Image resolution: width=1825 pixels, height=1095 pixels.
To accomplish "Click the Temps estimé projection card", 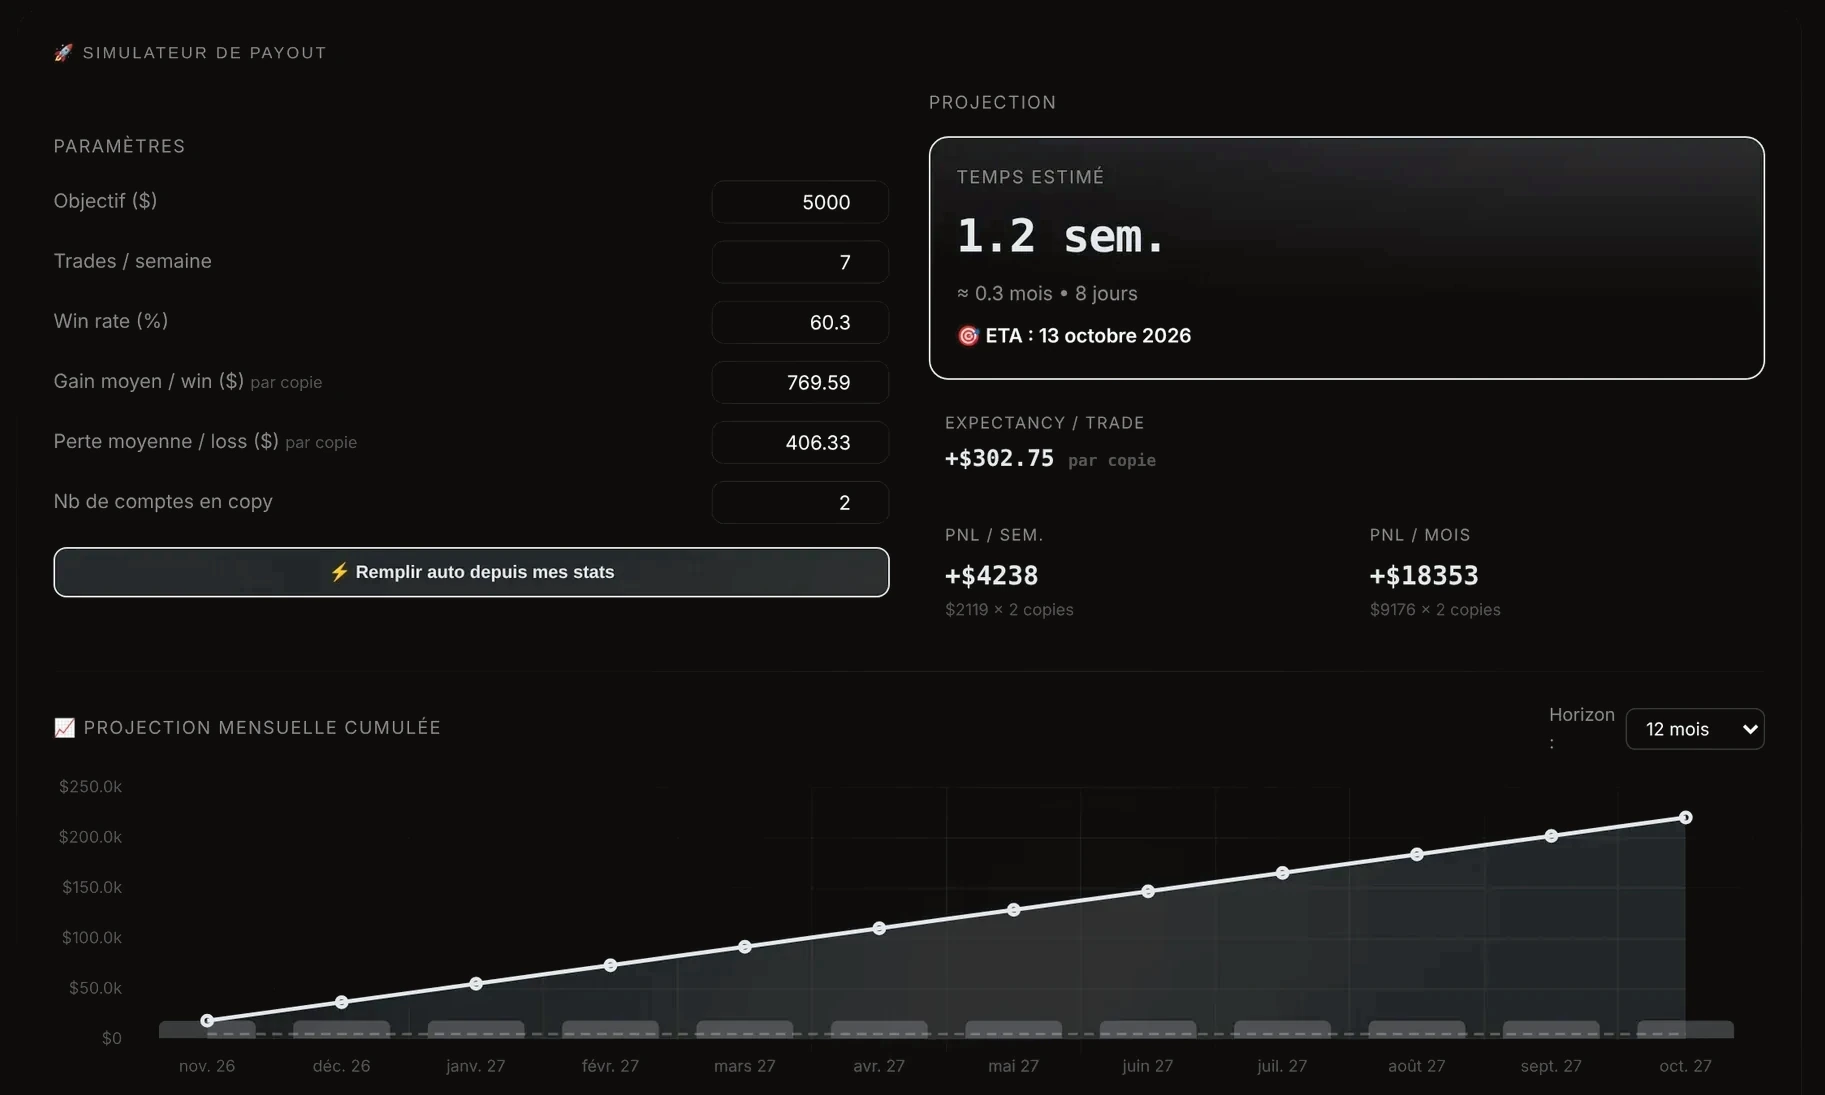I will click(1347, 258).
